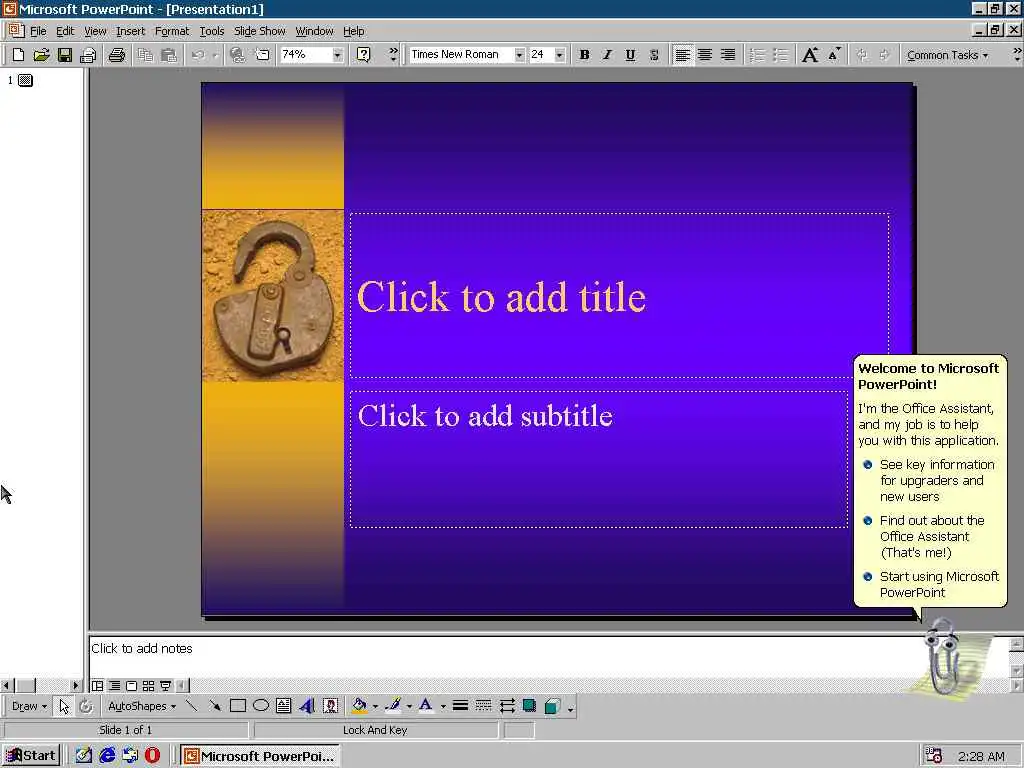1024x768 pixels.
Task: Open the Slide Show menu
Action: 259,31
